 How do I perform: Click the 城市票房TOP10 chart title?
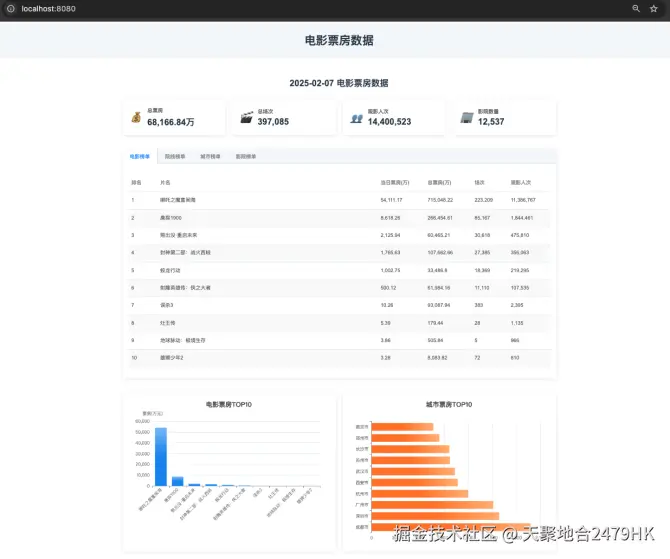click(x=449, y=404)
